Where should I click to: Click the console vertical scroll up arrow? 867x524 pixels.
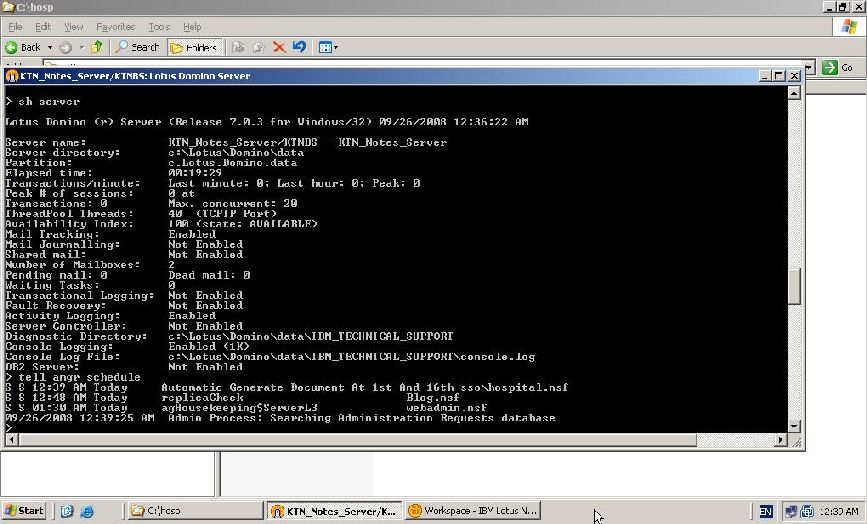(794, 93)
